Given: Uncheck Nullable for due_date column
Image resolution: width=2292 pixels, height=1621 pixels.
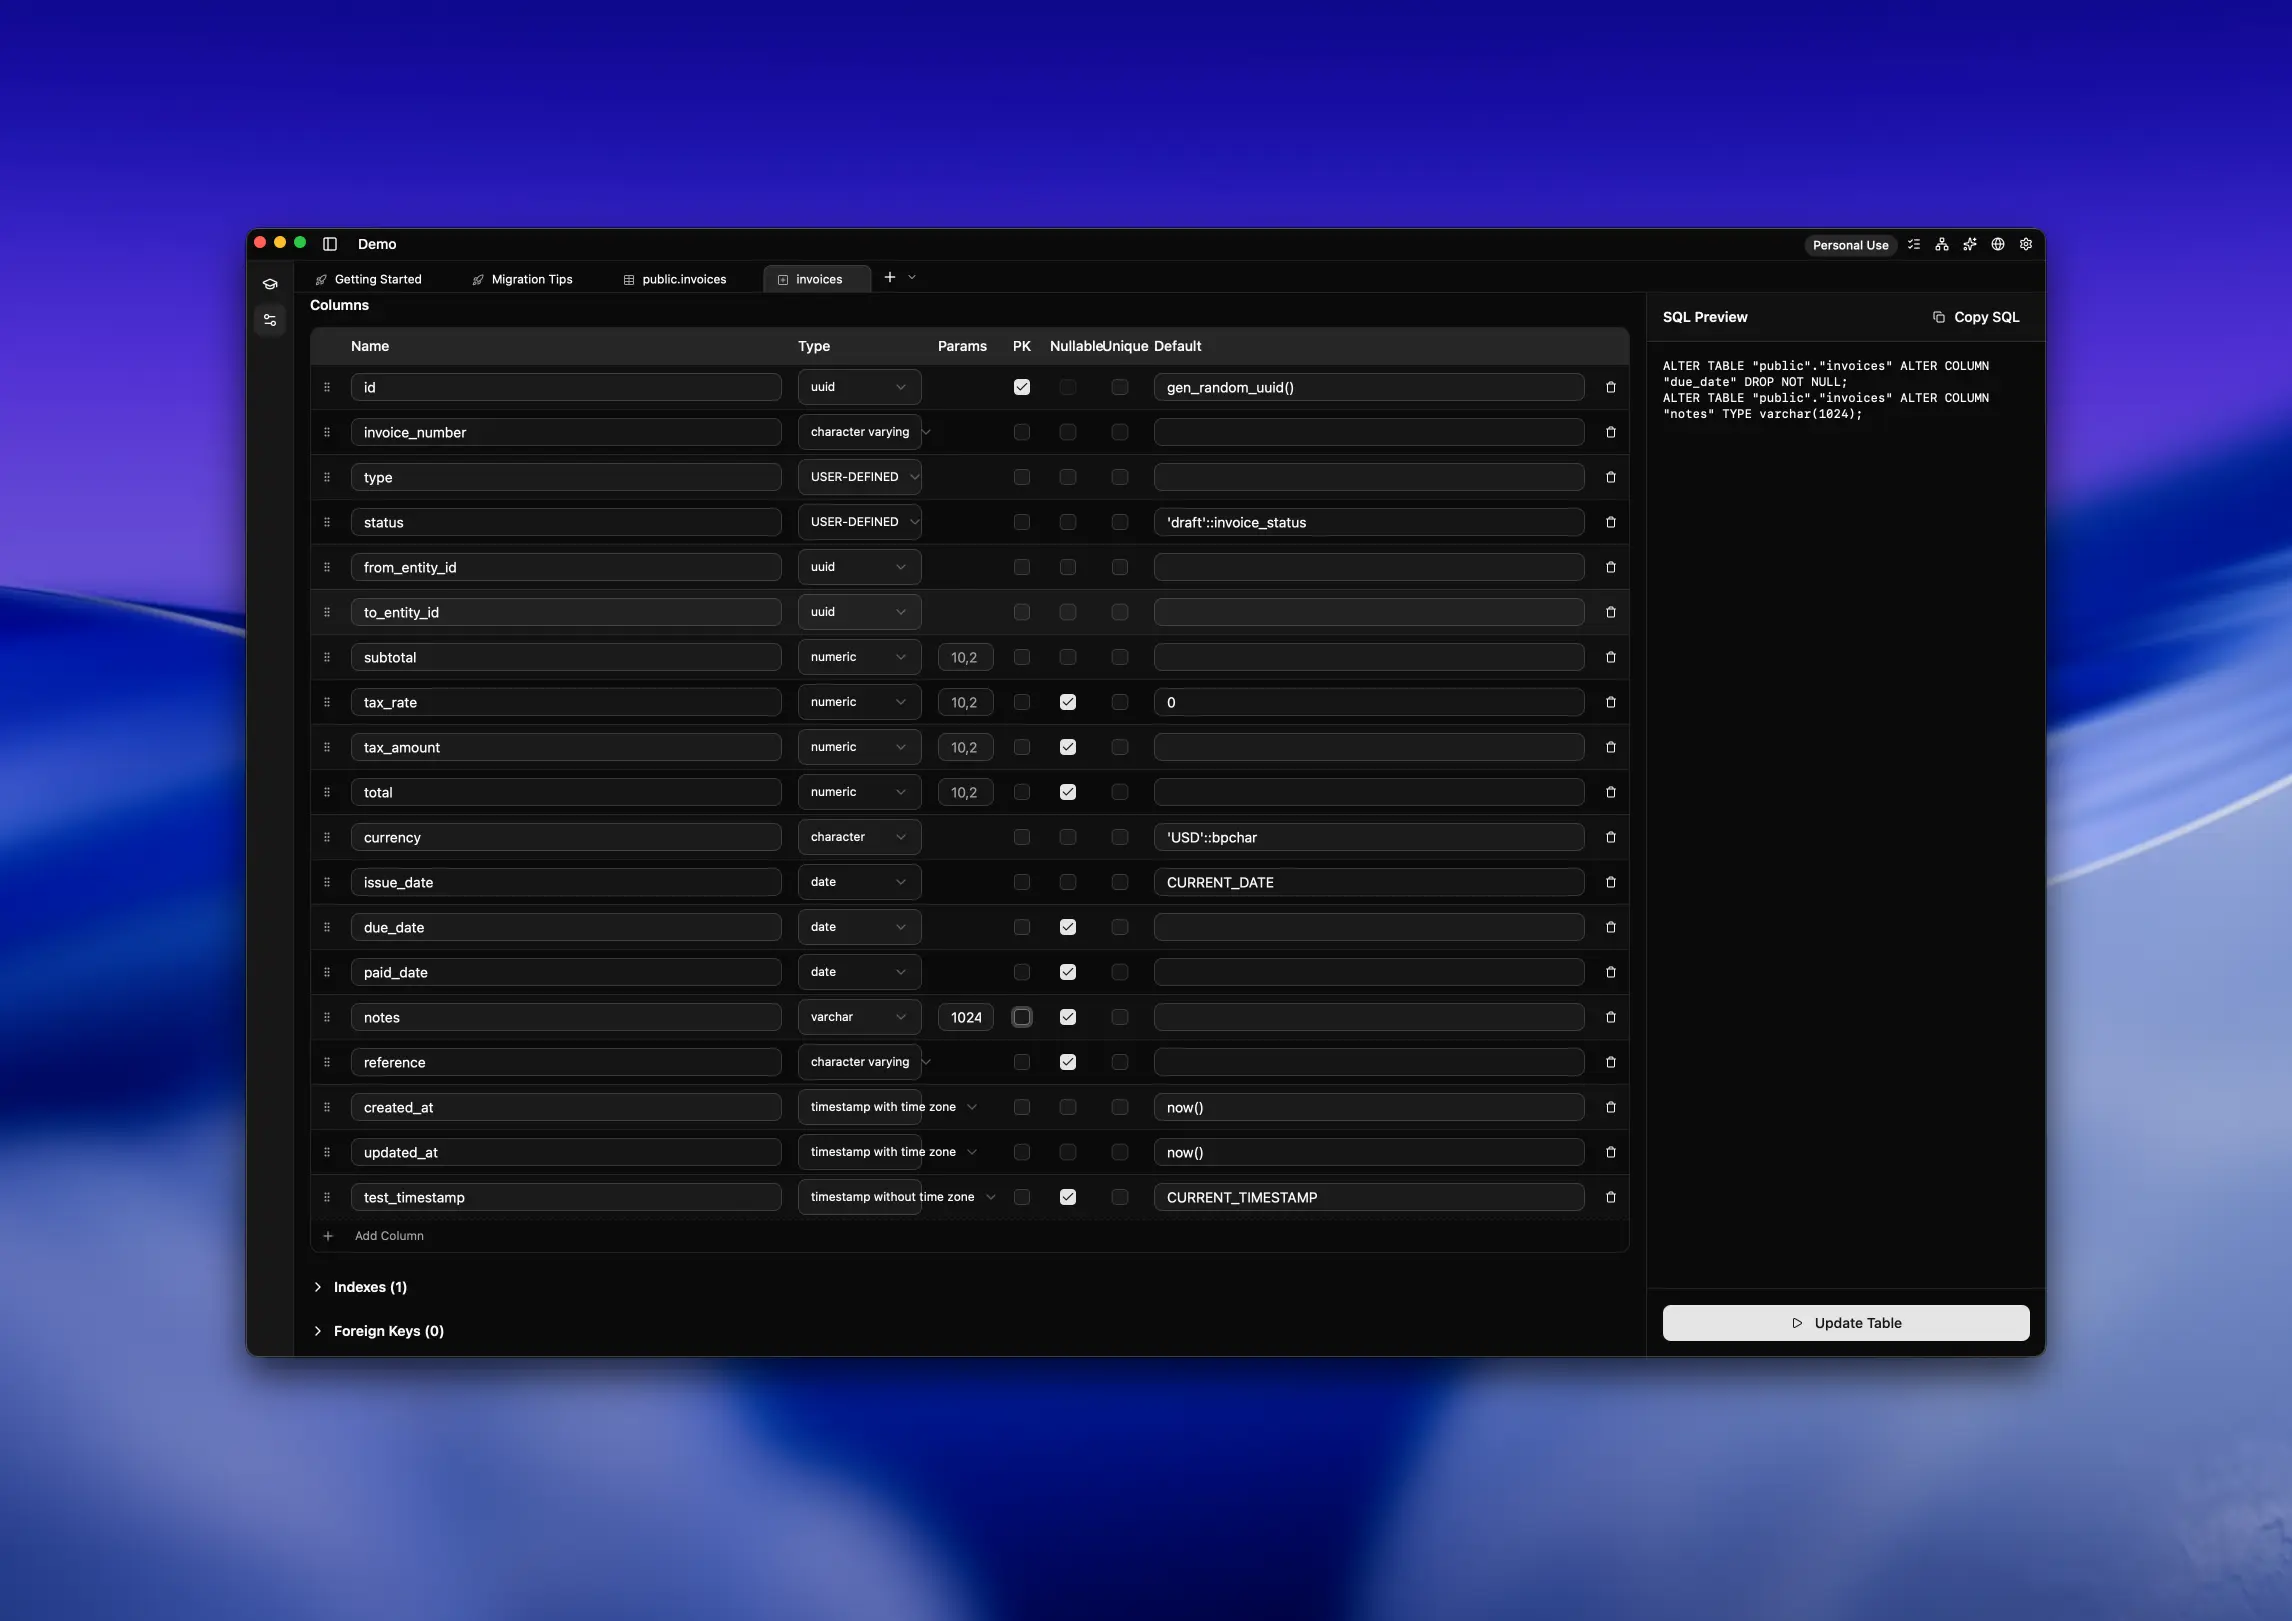Looking at the screenshot, I should click(x=1067, y=927).
